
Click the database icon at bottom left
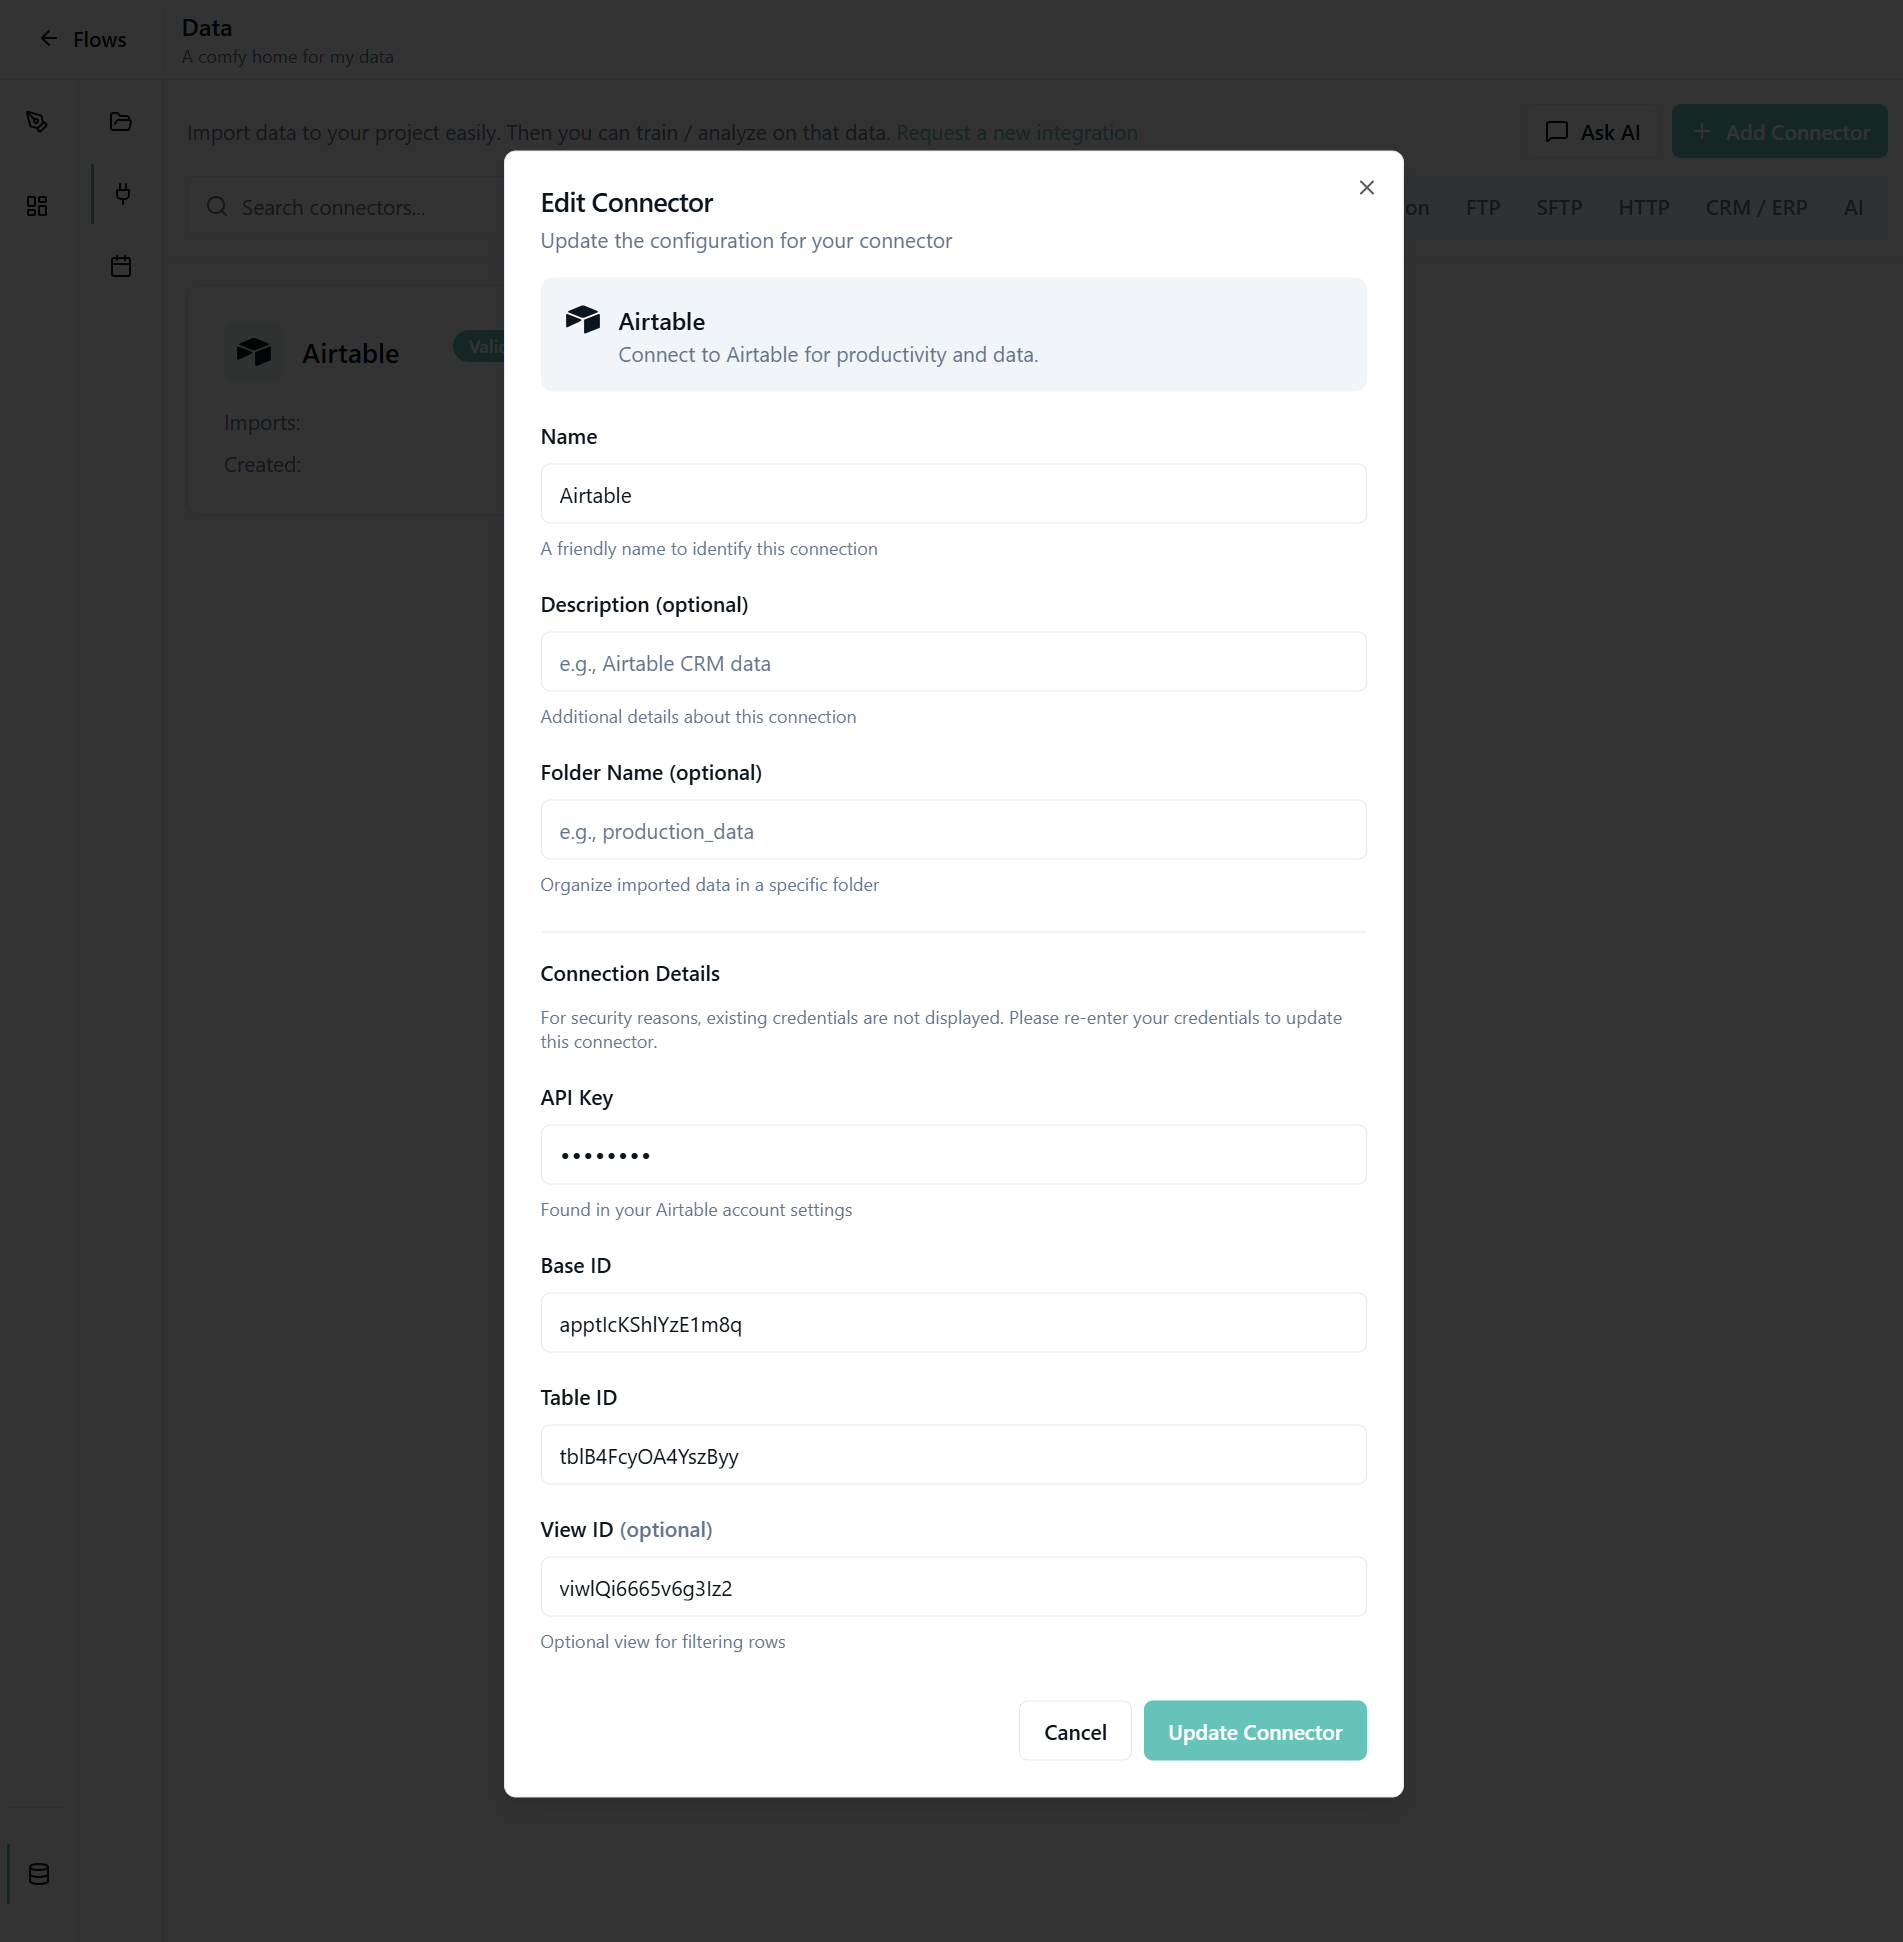39,1874
